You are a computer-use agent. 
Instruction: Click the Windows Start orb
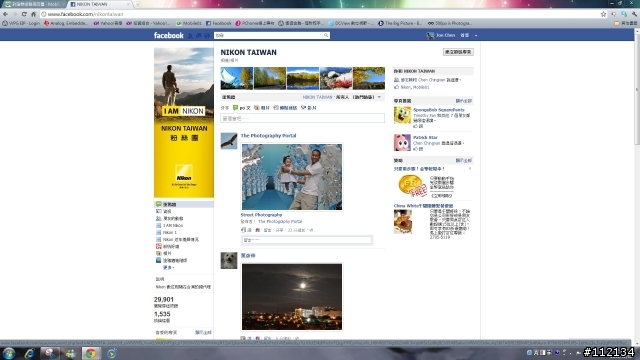click(9, 353)
